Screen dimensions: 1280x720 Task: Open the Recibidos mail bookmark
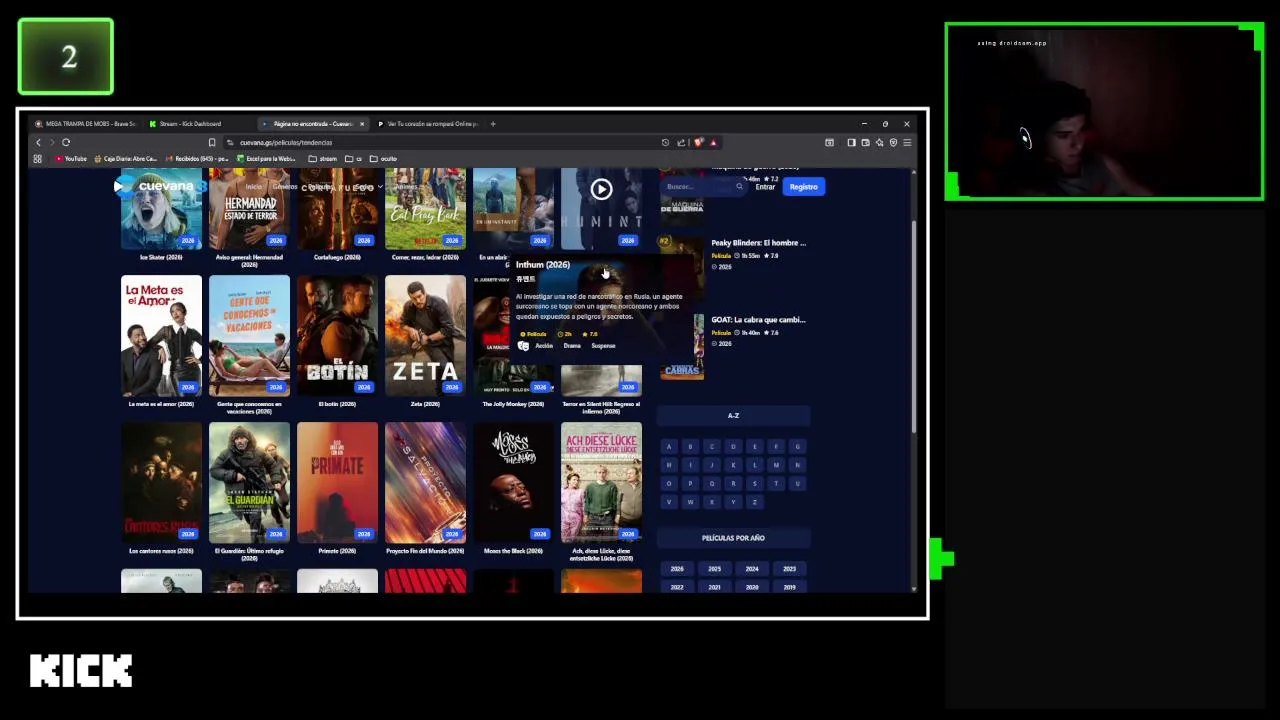click(x=198, y=159)
